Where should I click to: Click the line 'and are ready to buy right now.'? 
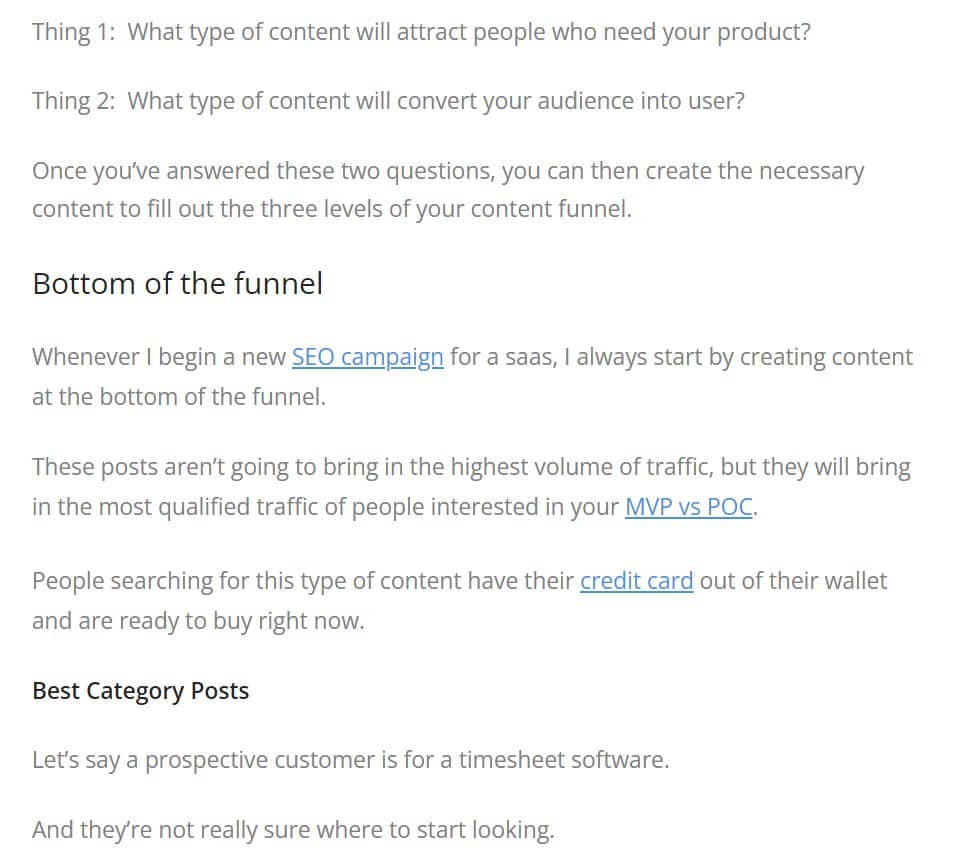point(198,620)
